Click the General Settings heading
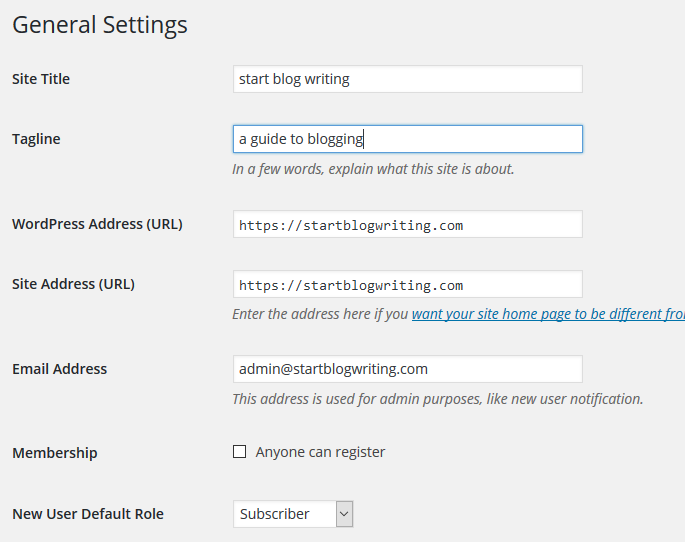Image resolution: width=685 pixels, height=542 pixels. 100,25
